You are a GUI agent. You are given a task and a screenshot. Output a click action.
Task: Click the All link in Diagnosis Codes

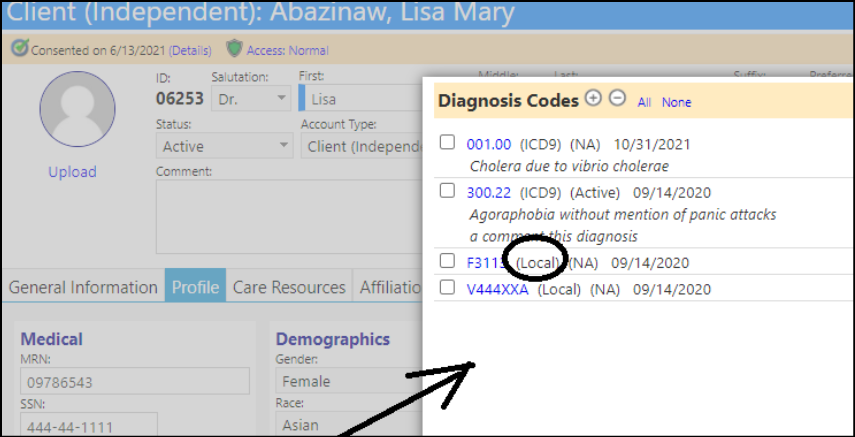click(645, 102)
